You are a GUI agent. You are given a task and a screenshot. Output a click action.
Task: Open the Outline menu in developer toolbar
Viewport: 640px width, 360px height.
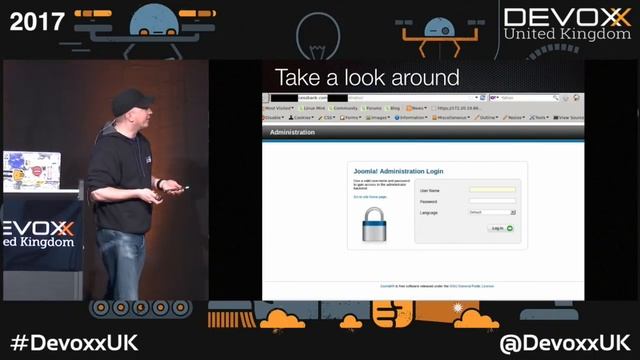487,118
